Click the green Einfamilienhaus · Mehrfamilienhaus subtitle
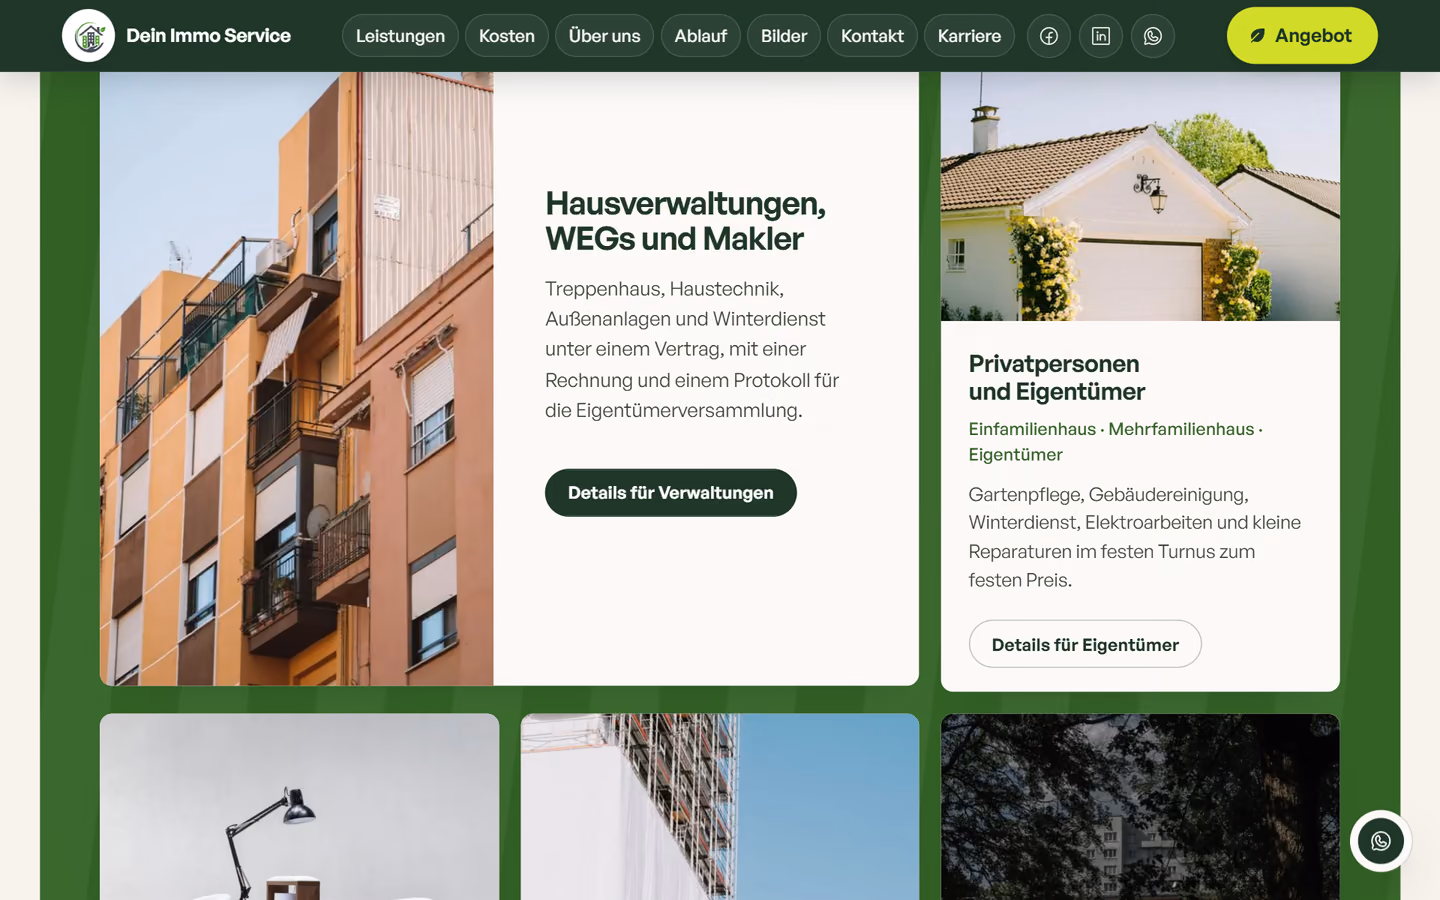 pos(1115,442)
